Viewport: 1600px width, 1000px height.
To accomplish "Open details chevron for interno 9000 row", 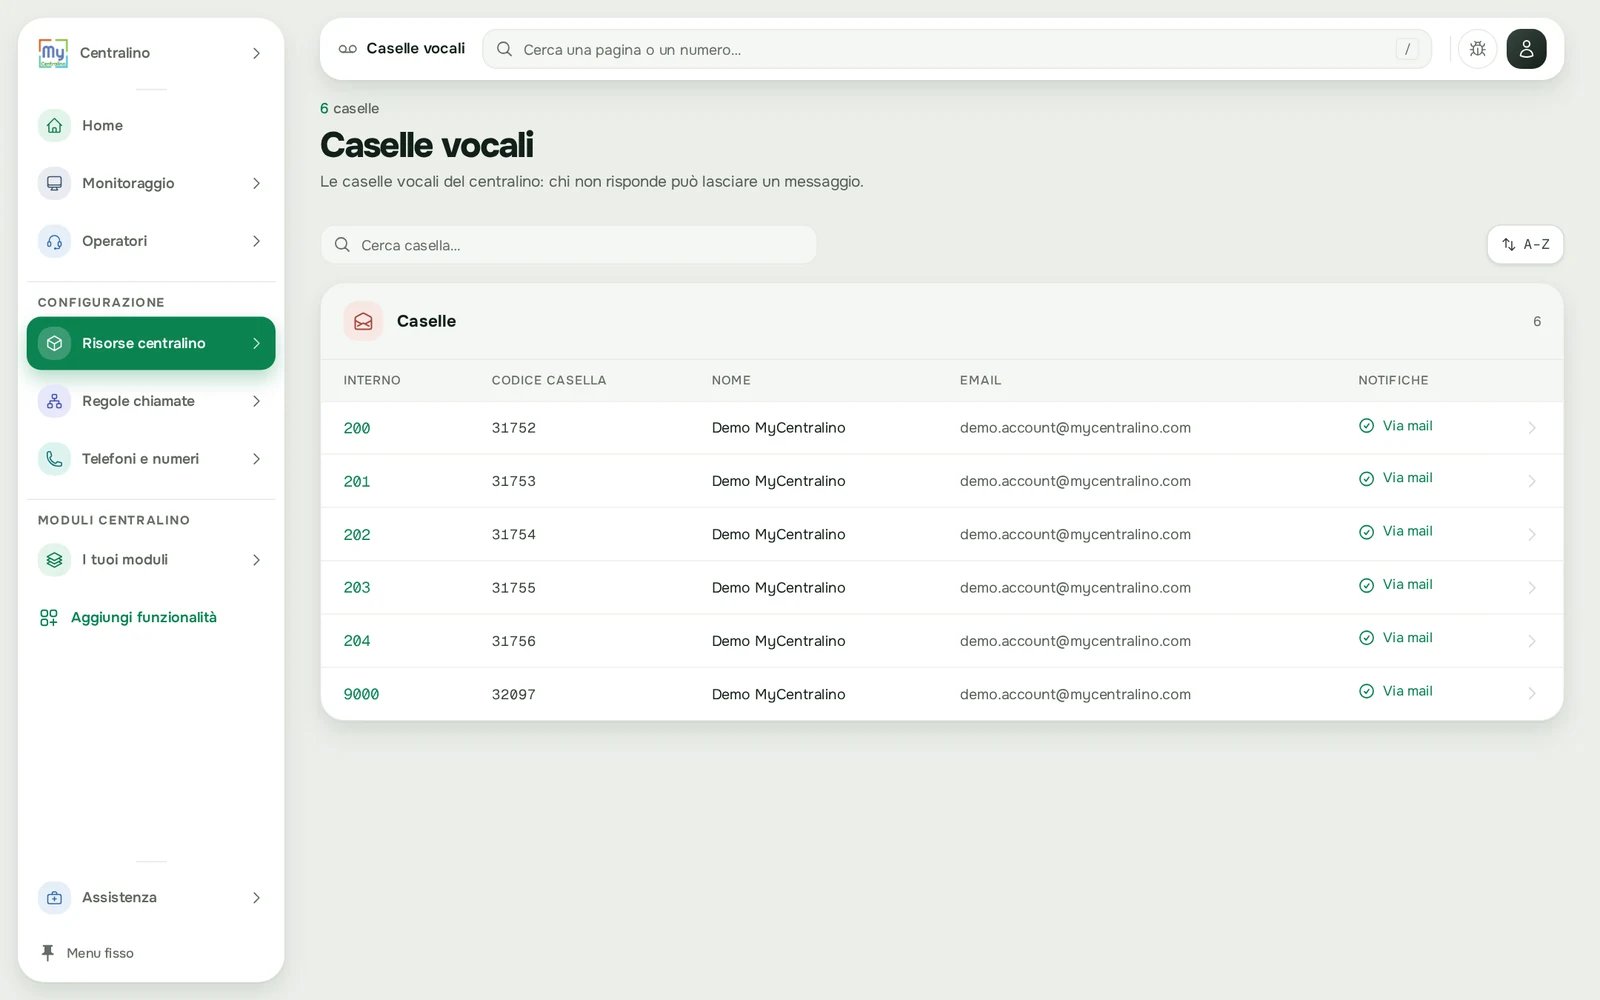I will click(1532, 694).
